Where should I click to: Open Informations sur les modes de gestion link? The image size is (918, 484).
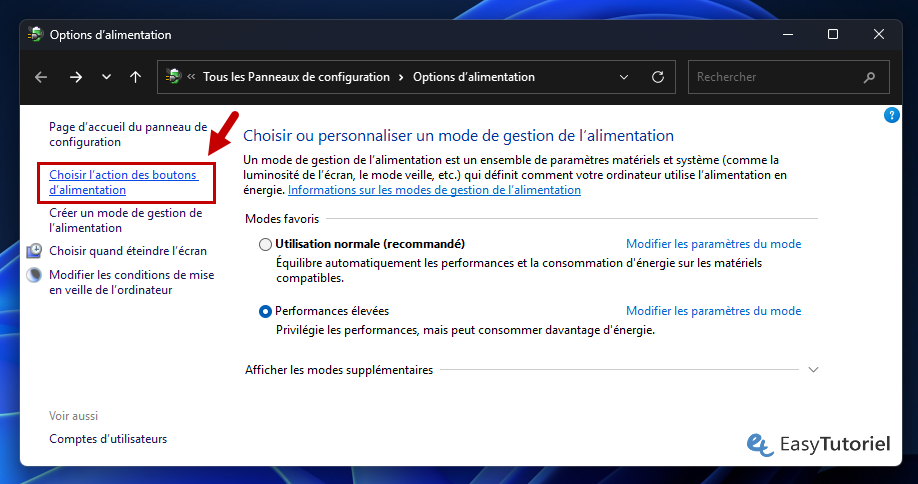[x=434, y=190]
